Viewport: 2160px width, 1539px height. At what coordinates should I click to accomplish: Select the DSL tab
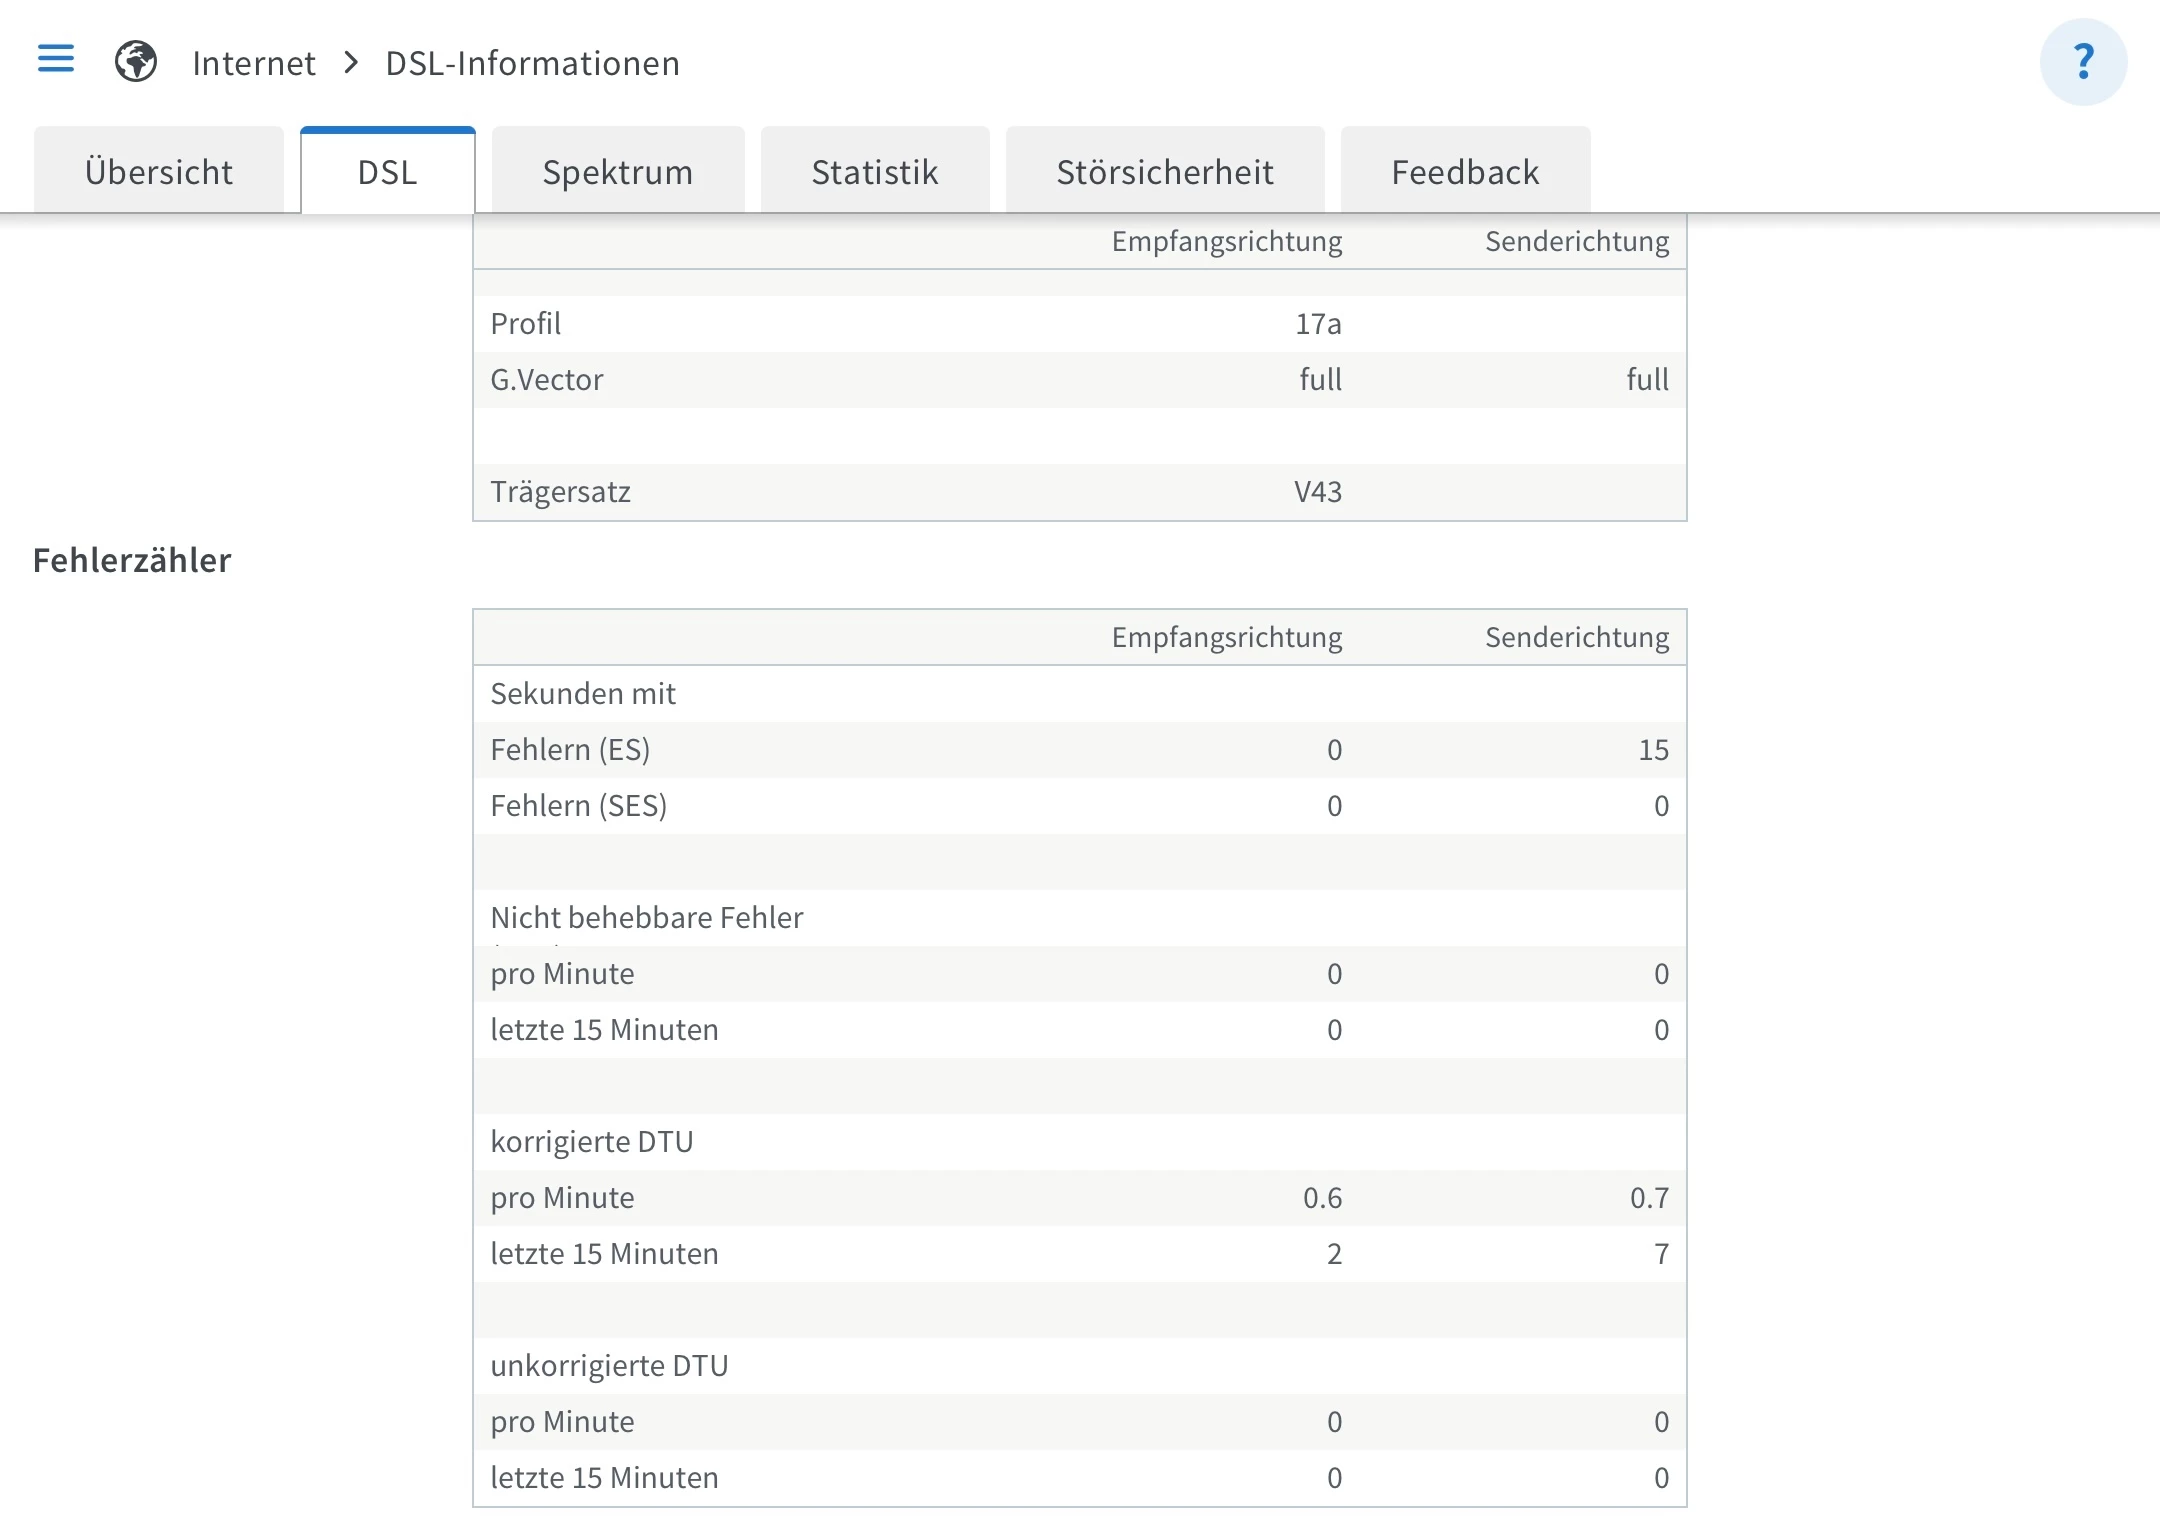tap(388, 172)
